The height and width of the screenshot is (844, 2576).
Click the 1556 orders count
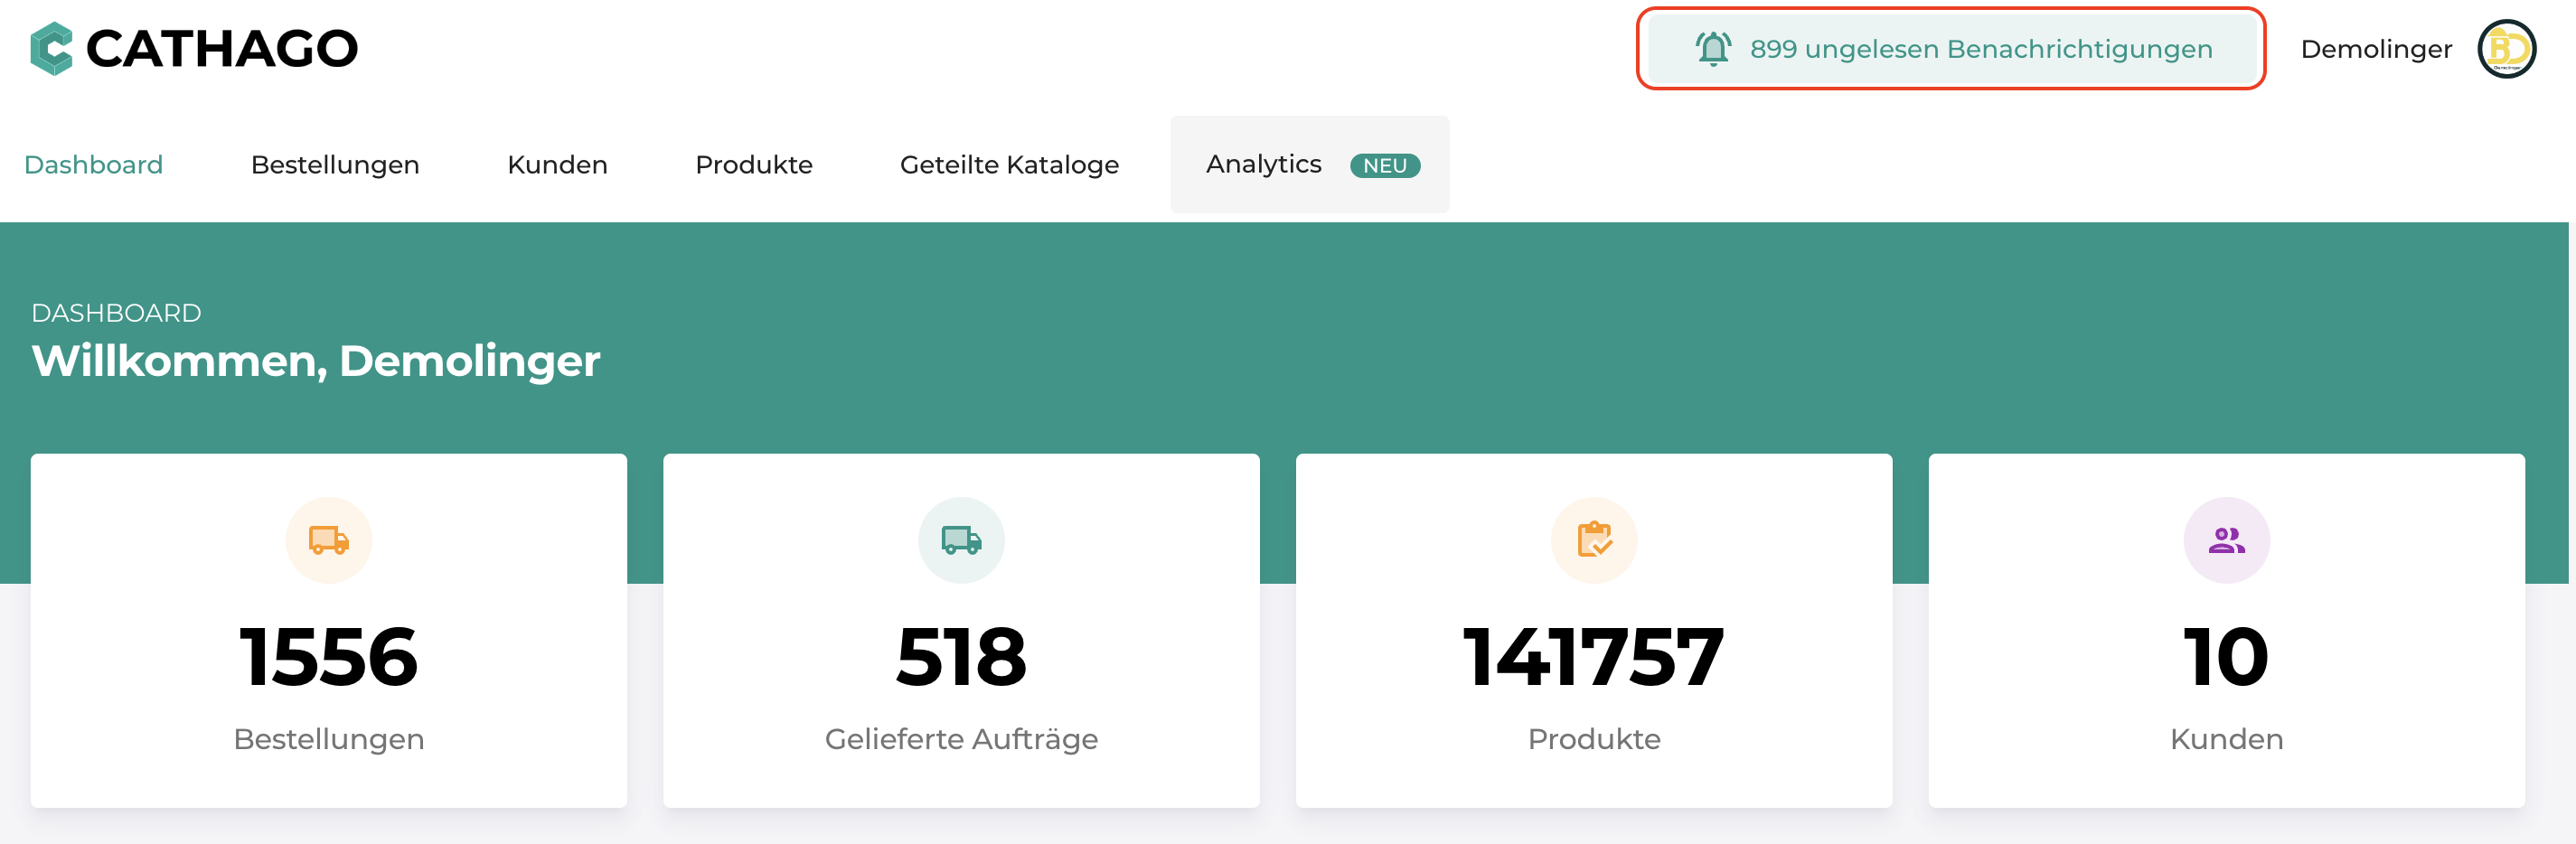tap(329, 657)
